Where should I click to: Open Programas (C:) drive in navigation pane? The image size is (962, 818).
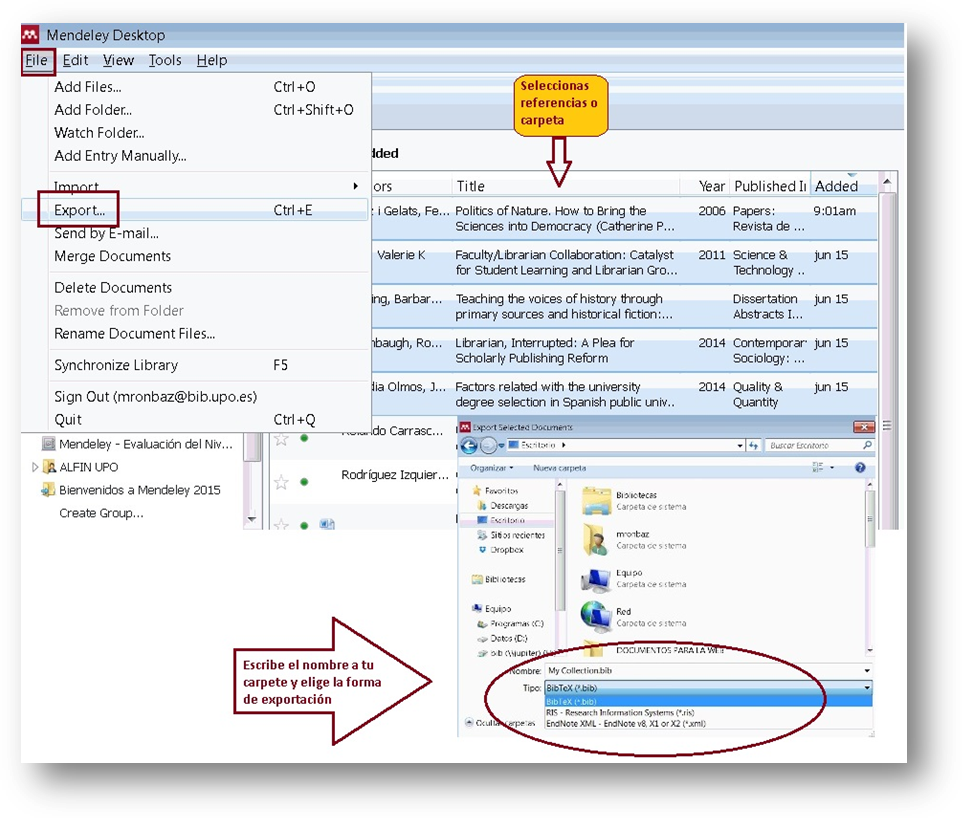517,623
